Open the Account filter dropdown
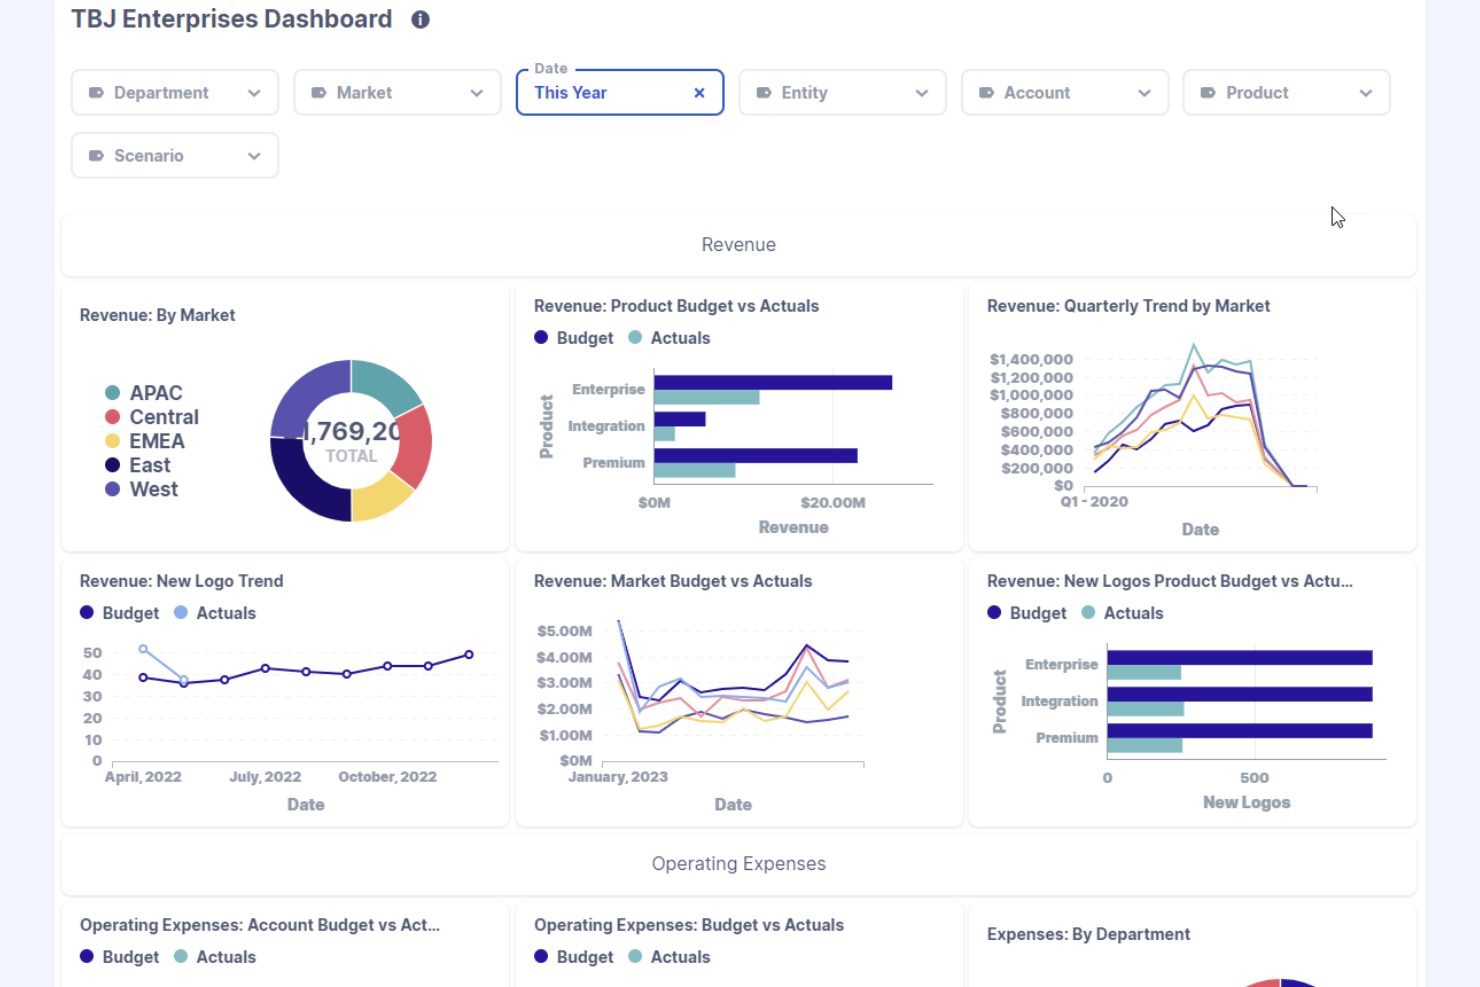1480x987 pixels. click(1144, 92)
